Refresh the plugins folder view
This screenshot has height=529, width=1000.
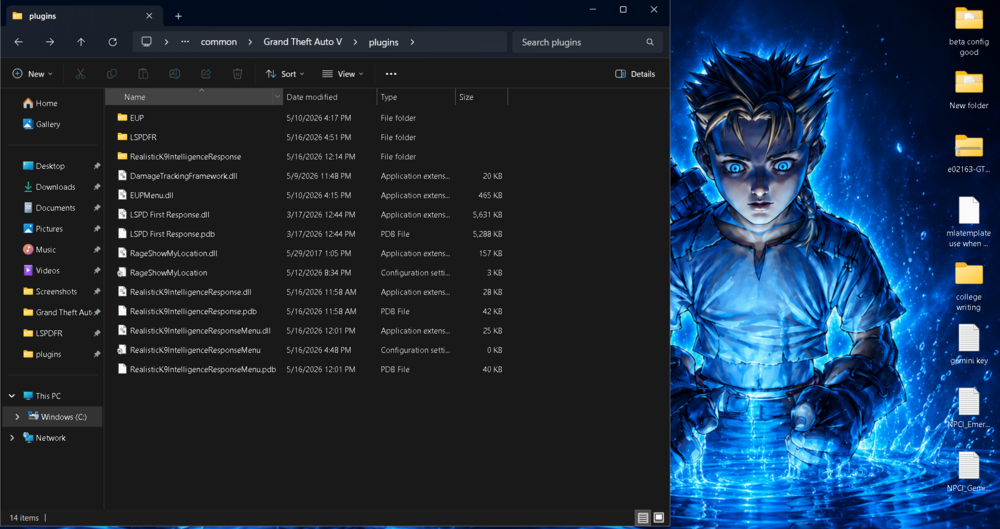click(112, 42)
